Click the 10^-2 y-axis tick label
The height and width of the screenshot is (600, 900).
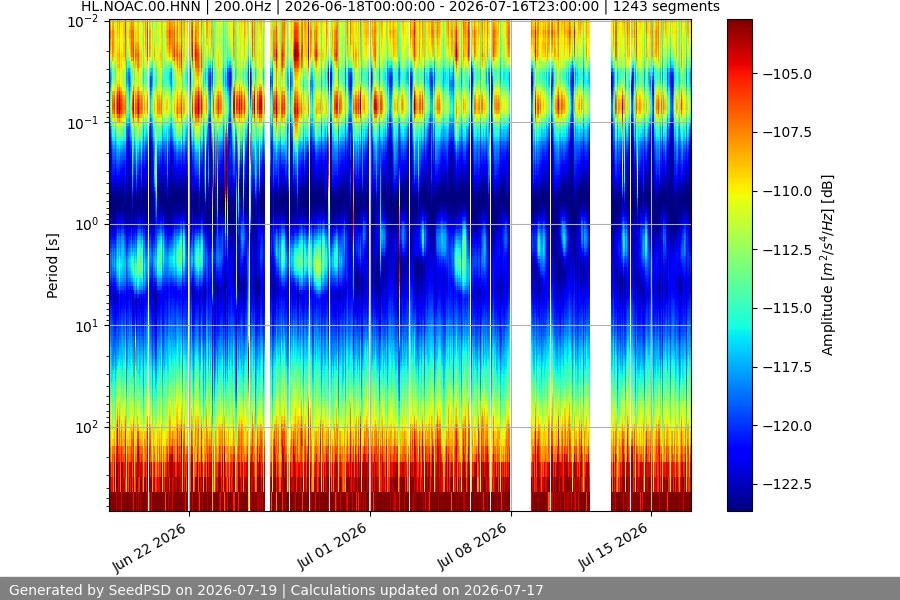(x=83, y=22)
